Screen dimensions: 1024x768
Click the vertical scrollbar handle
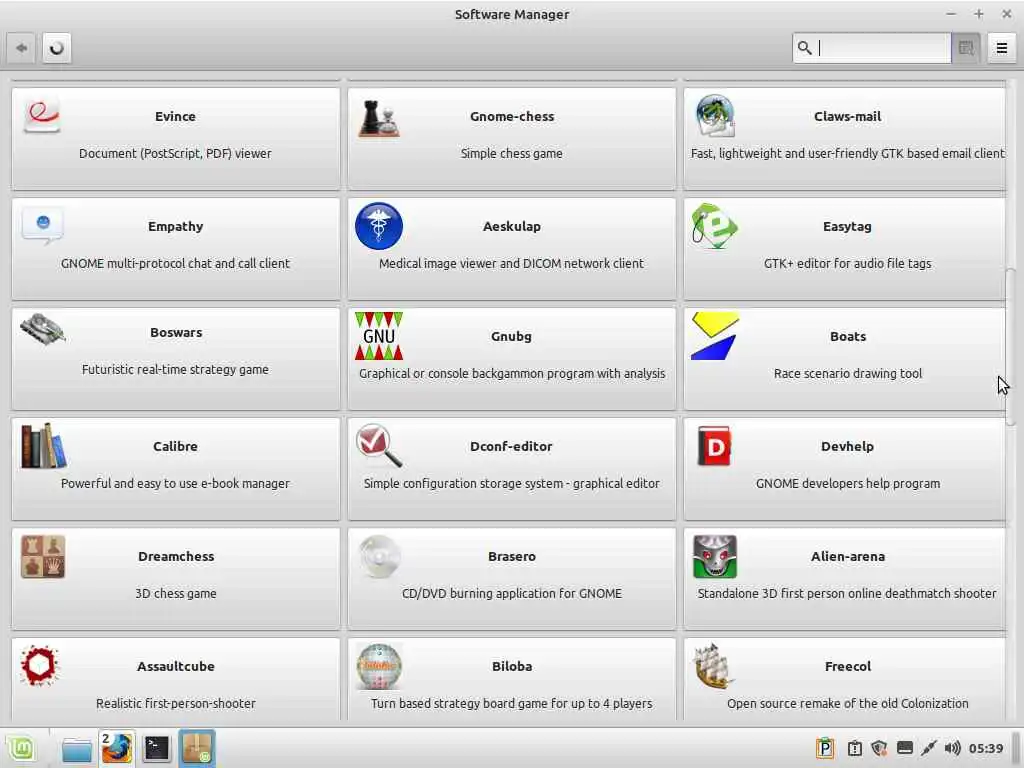tap(1010, 346)
